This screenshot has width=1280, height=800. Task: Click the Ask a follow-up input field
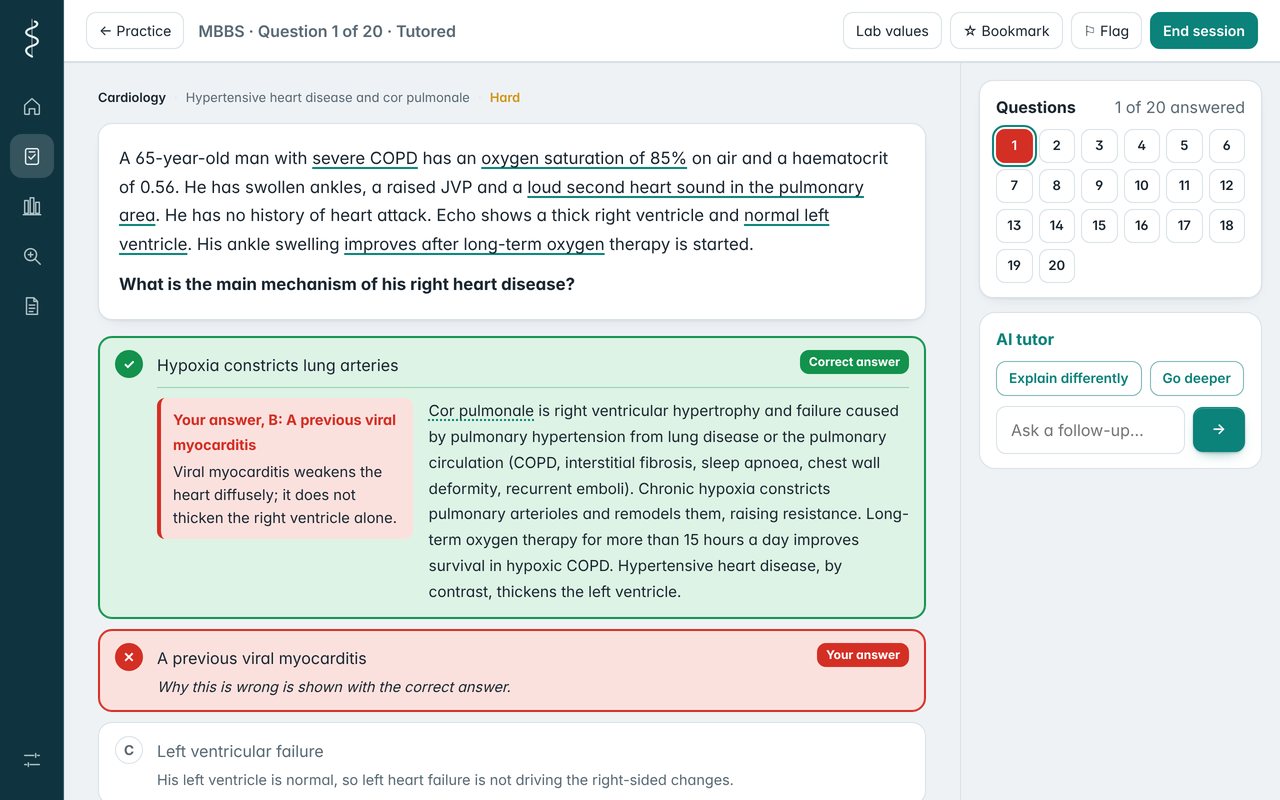[x=1090, y=430]
